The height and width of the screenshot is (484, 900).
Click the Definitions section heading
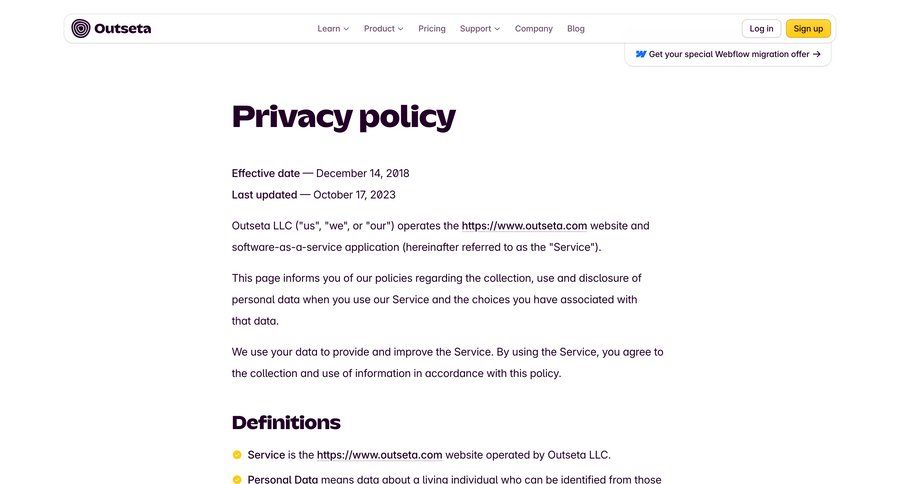tap(286, 423)
